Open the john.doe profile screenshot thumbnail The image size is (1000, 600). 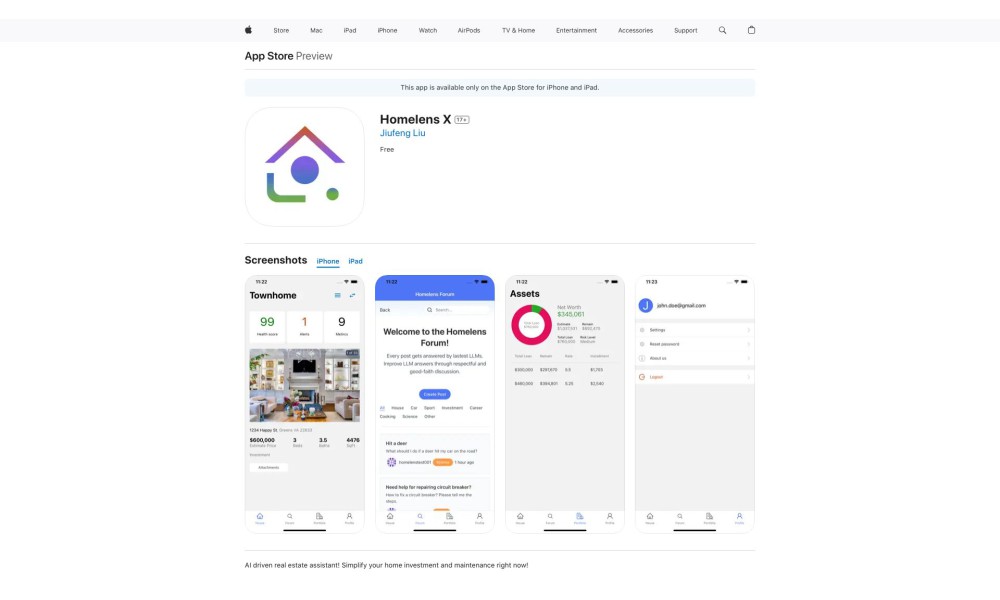[695, 404]
